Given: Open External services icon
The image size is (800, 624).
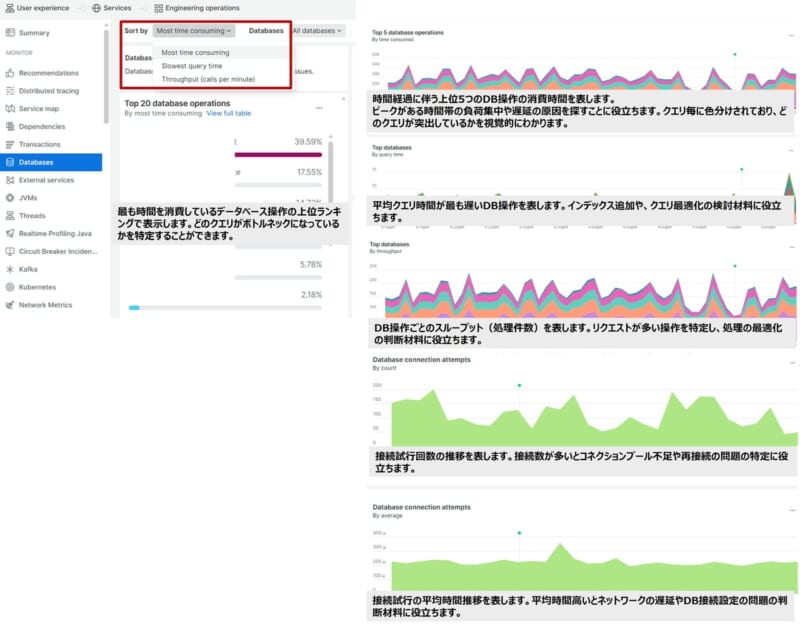Looking at the screenshot, I should point(10,180).
